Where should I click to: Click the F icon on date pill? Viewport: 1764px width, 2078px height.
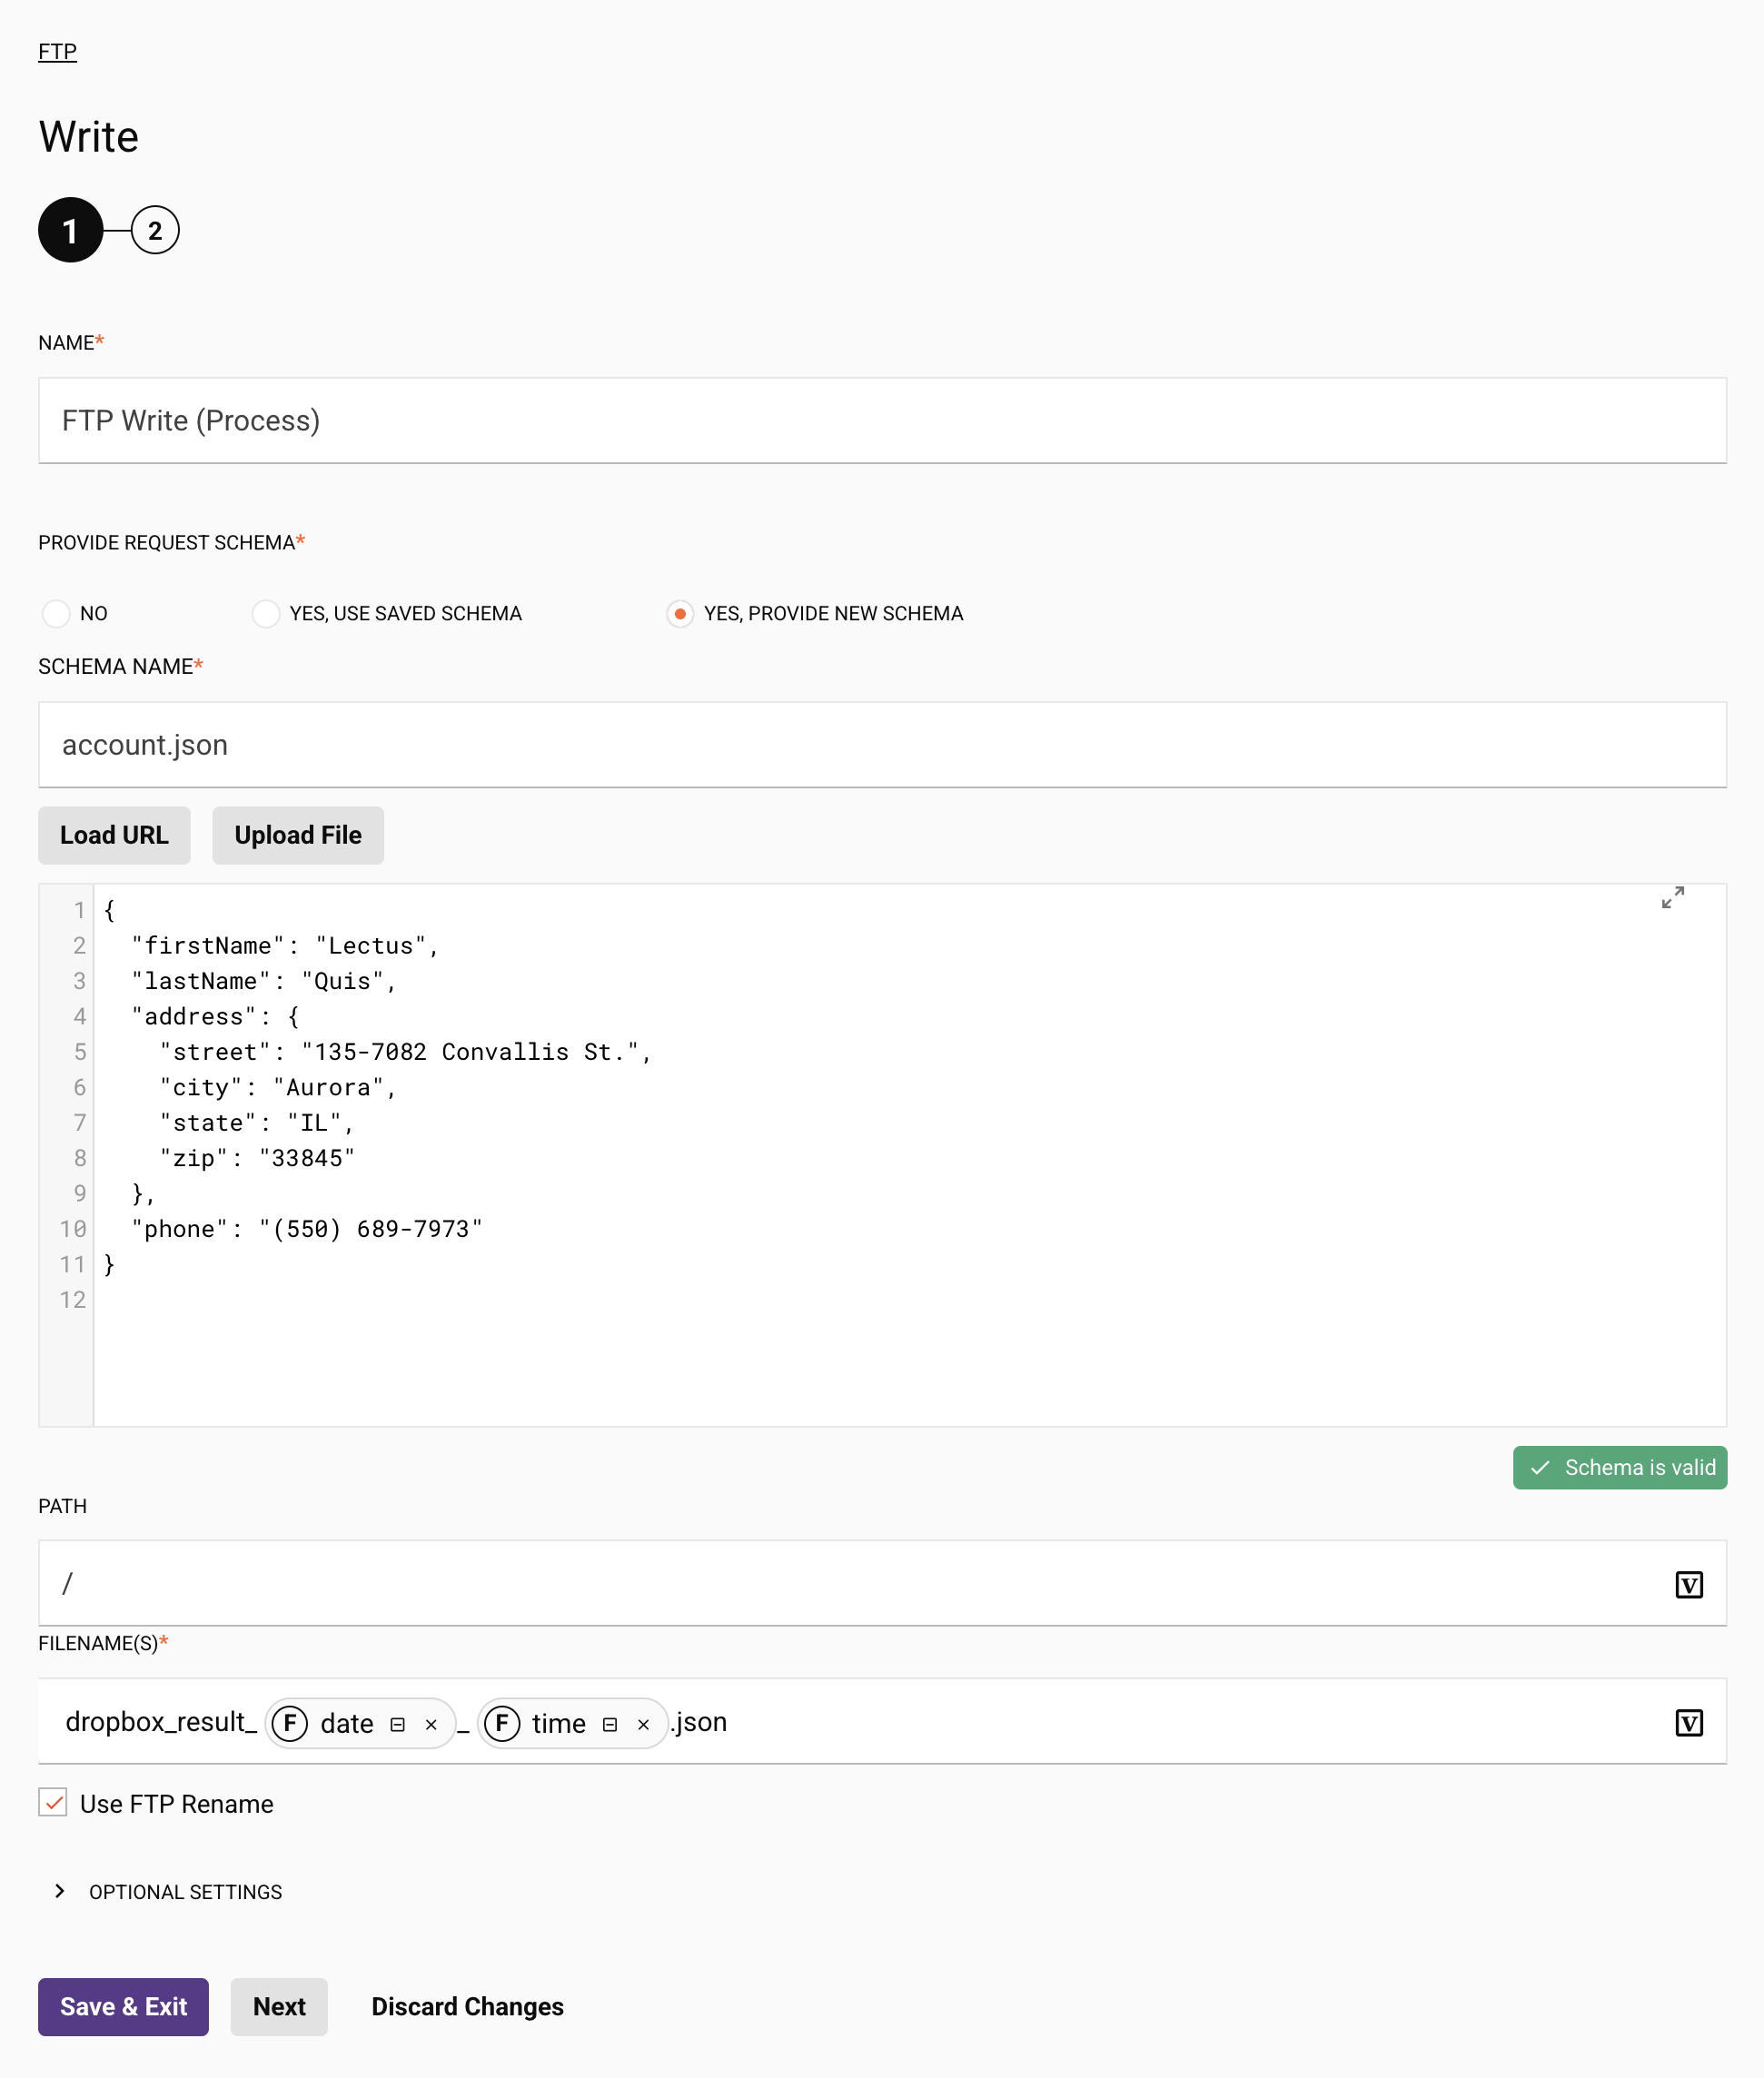tap(290, 1723)
